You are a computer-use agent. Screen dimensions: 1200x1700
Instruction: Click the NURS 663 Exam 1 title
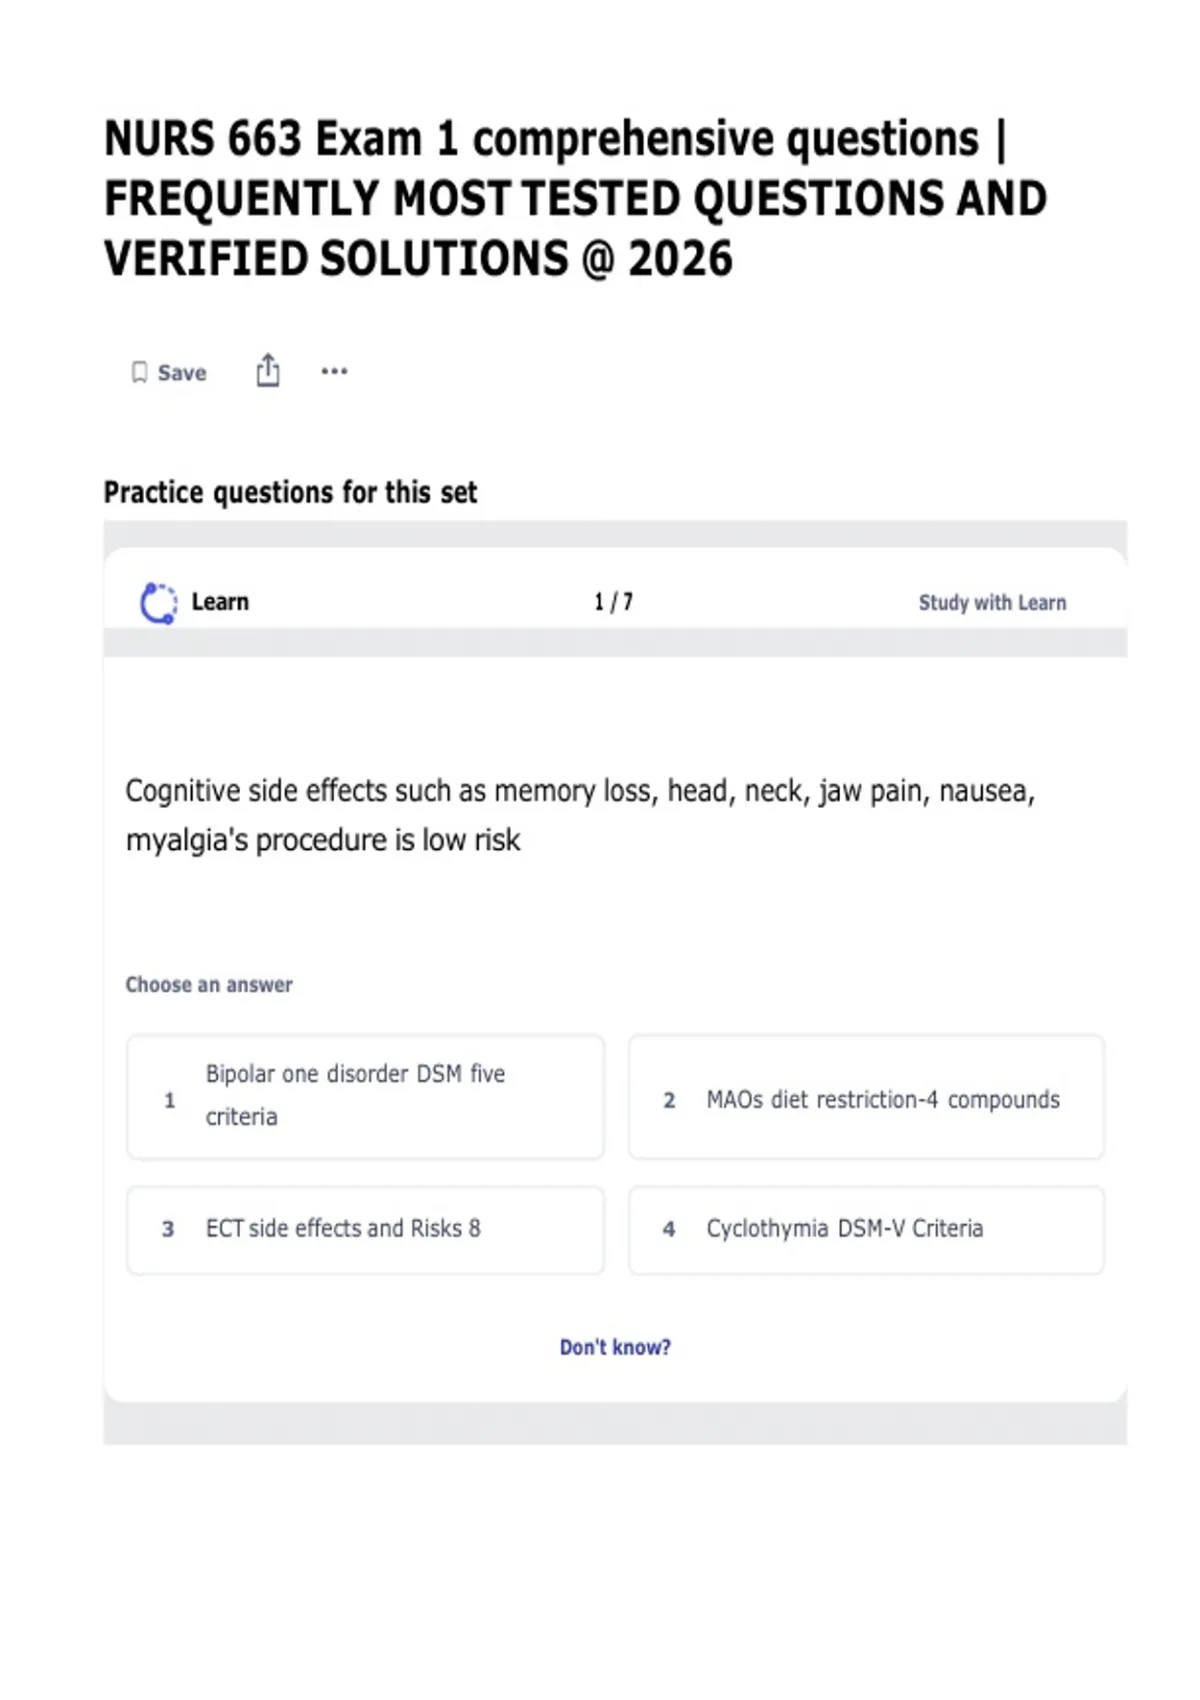tap(575, 198)
